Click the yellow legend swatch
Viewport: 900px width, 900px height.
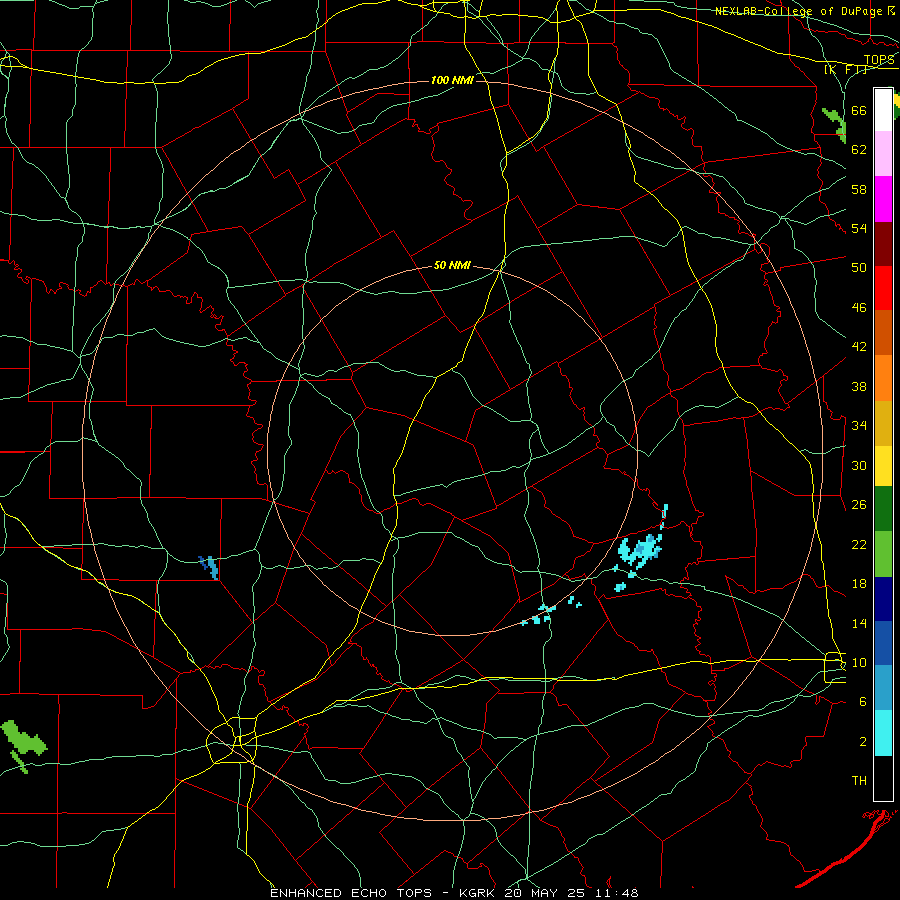pos(883,466)
